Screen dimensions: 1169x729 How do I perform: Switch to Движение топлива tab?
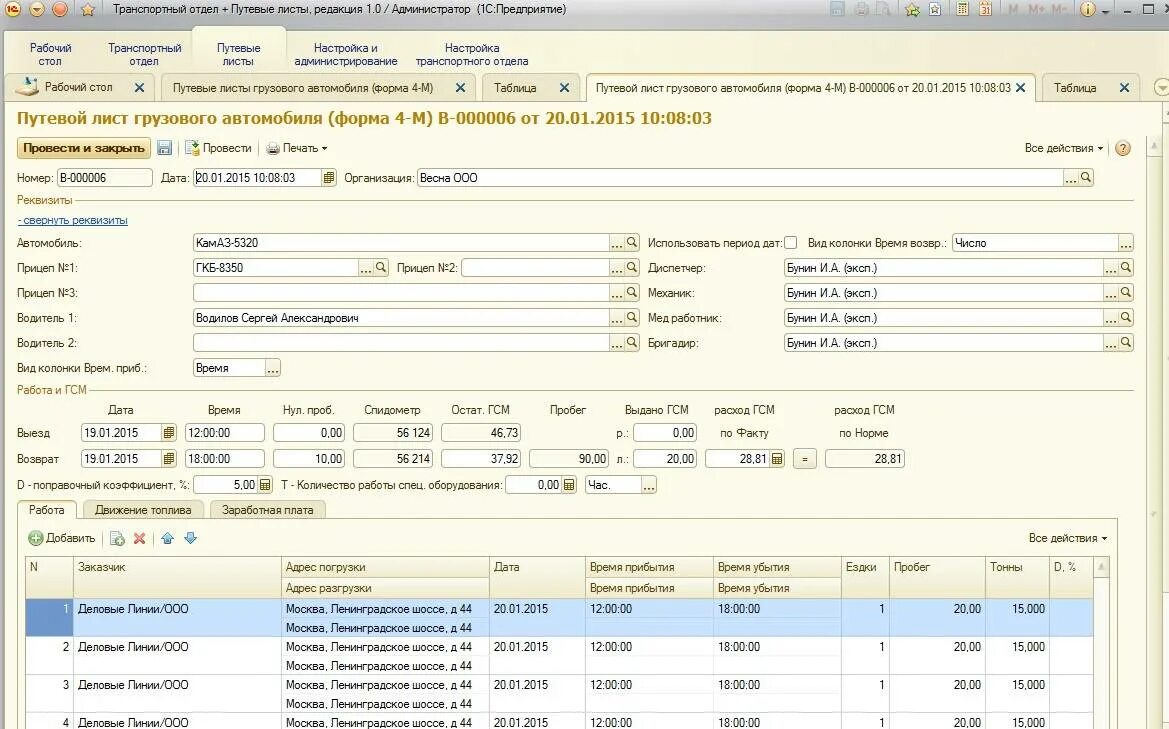click(143, 510)
